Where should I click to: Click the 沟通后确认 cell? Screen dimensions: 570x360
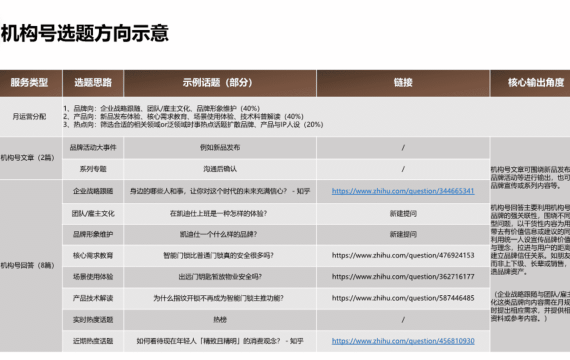pyautogui.click(x=220, y=169)
